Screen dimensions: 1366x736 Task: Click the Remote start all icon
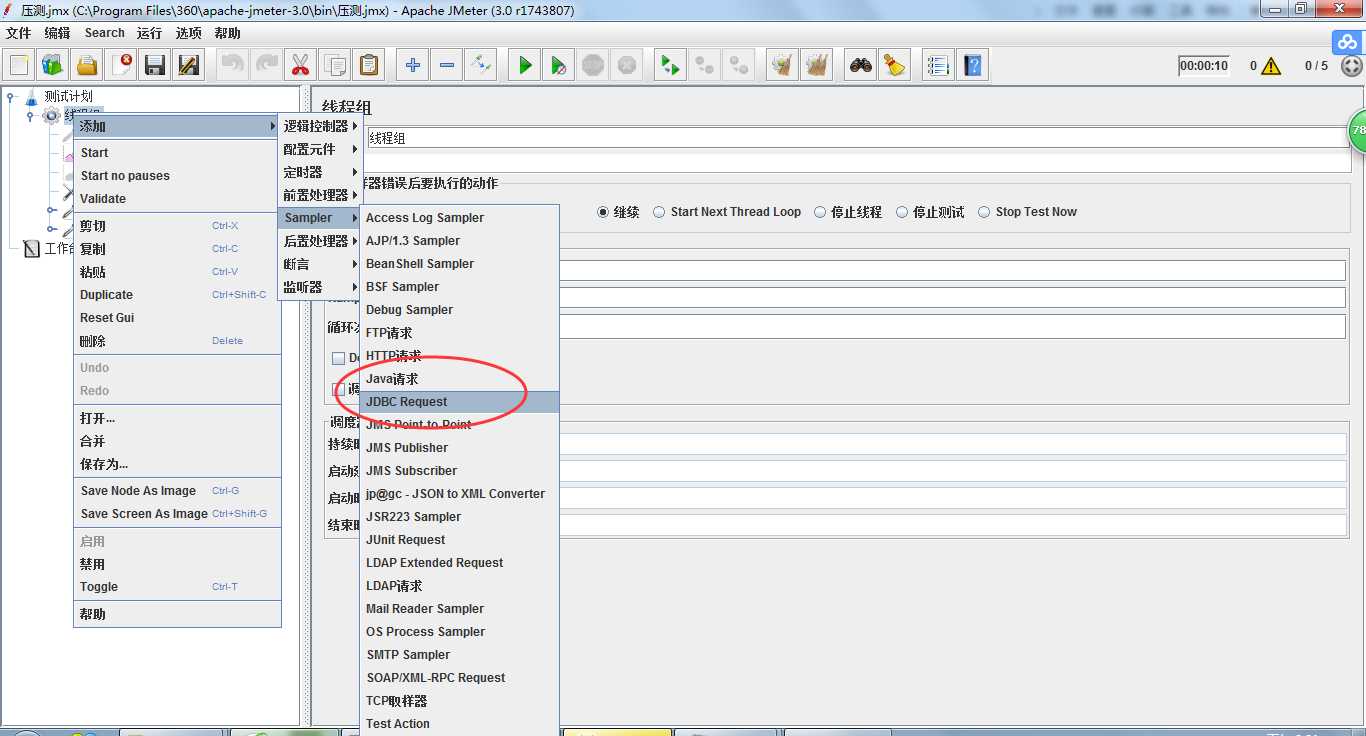click(670, 66)
